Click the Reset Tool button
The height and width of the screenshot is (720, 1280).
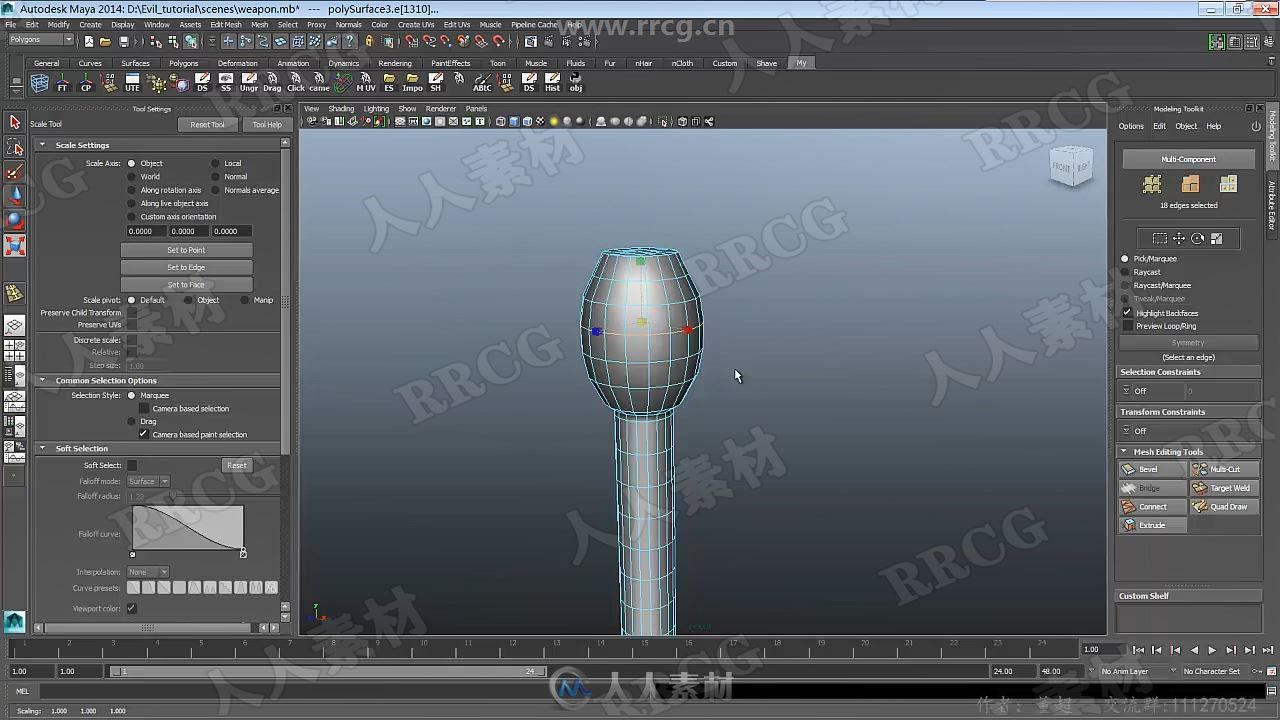[x=207, y=124]
